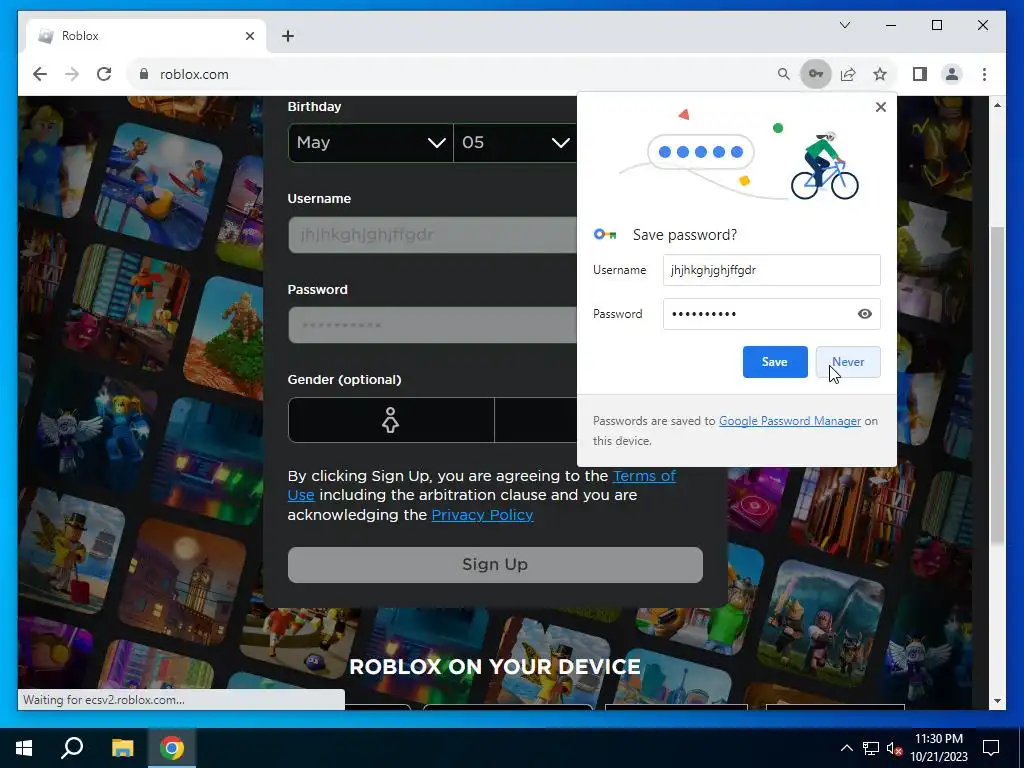This screenshot has width=1024, height=768.
Task: Share this page icon
Action: 848,74
